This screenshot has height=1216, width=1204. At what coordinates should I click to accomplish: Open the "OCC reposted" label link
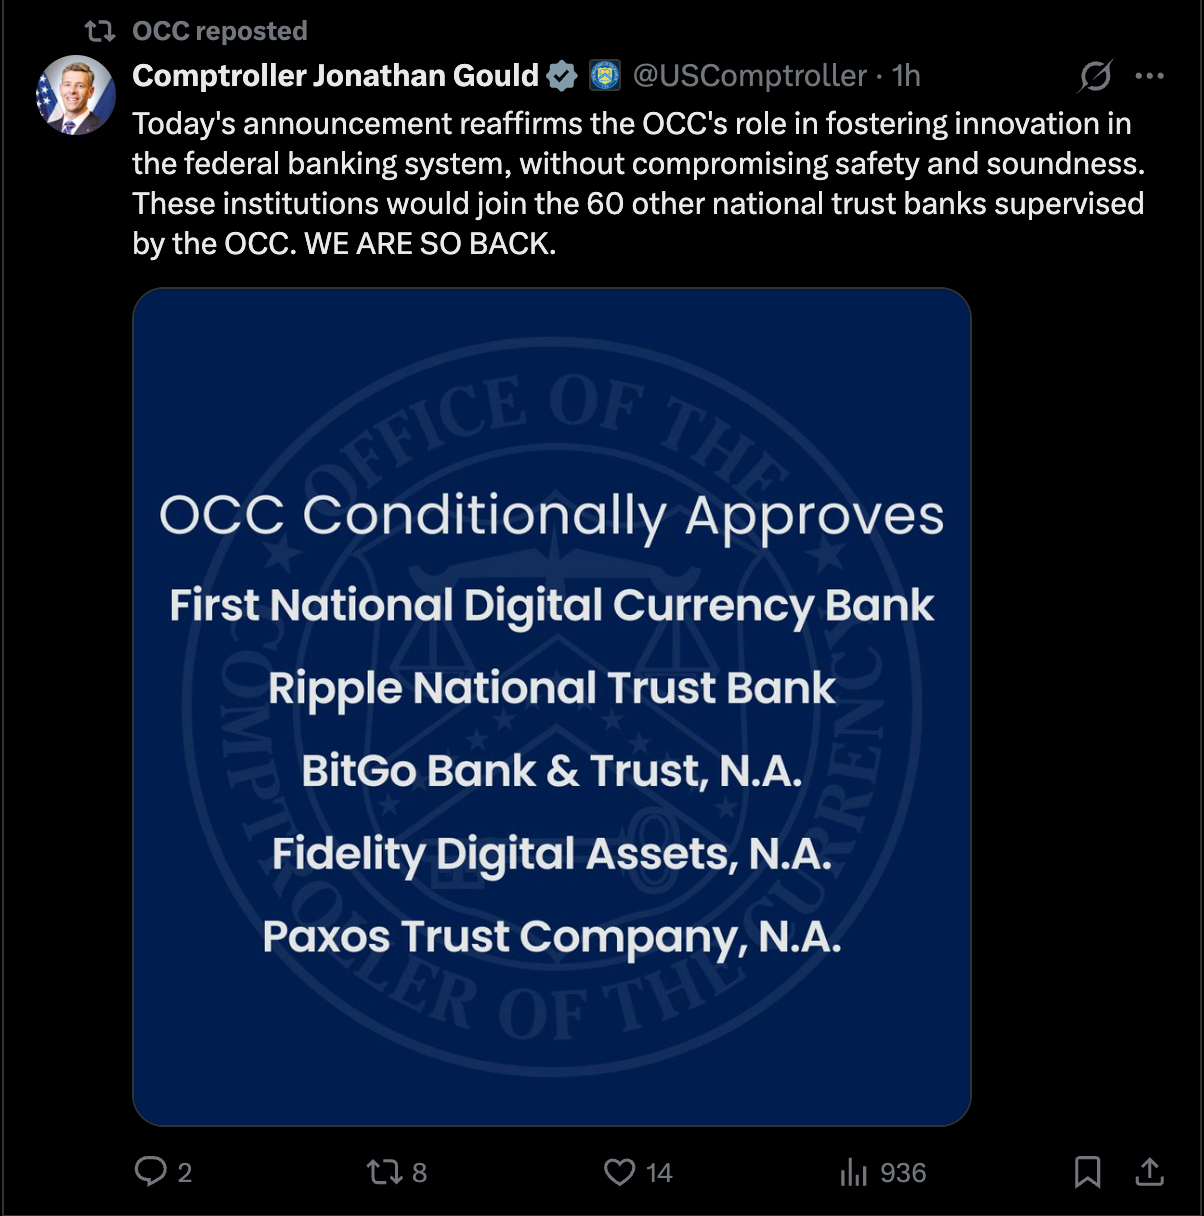[x=220, y=31]
